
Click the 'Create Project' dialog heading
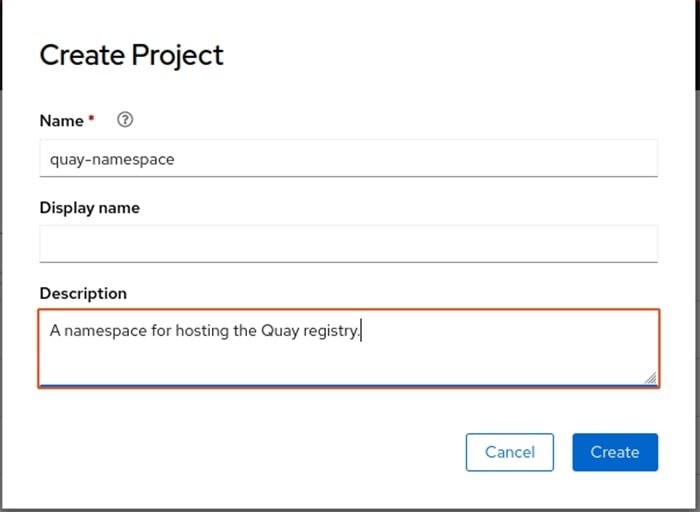(131, 55)
